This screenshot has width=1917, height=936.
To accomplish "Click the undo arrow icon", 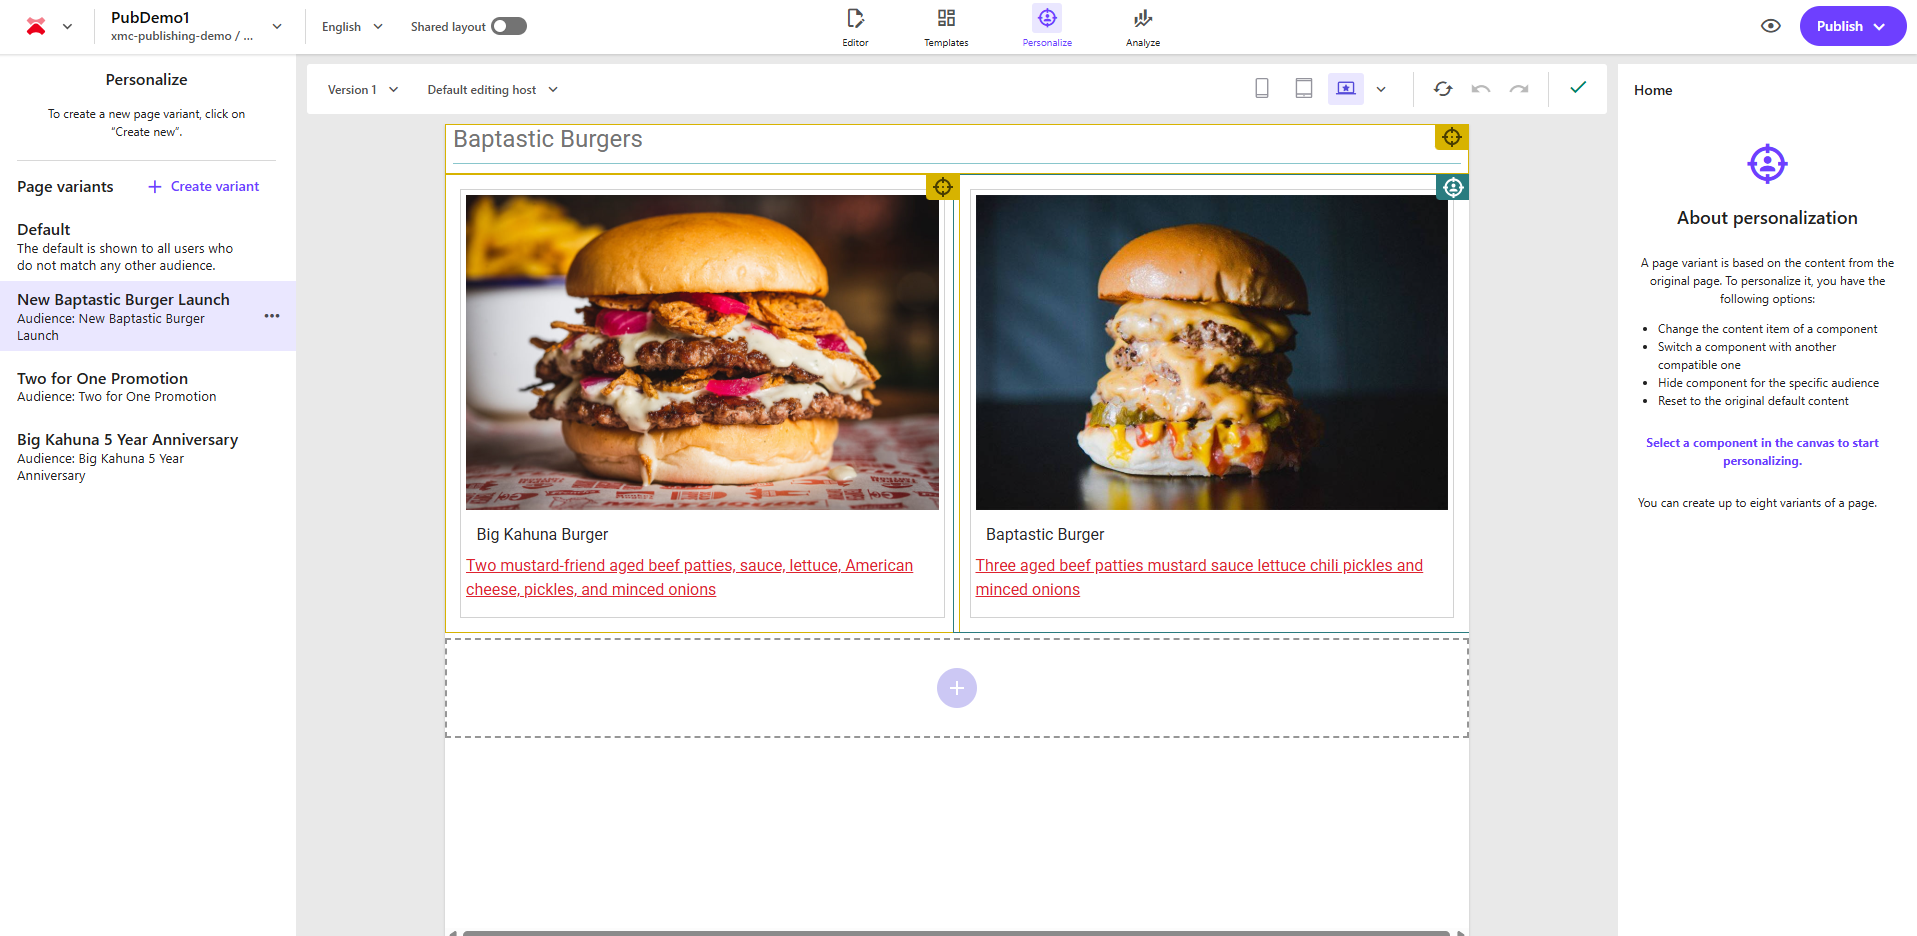I will coord(1480,89).
